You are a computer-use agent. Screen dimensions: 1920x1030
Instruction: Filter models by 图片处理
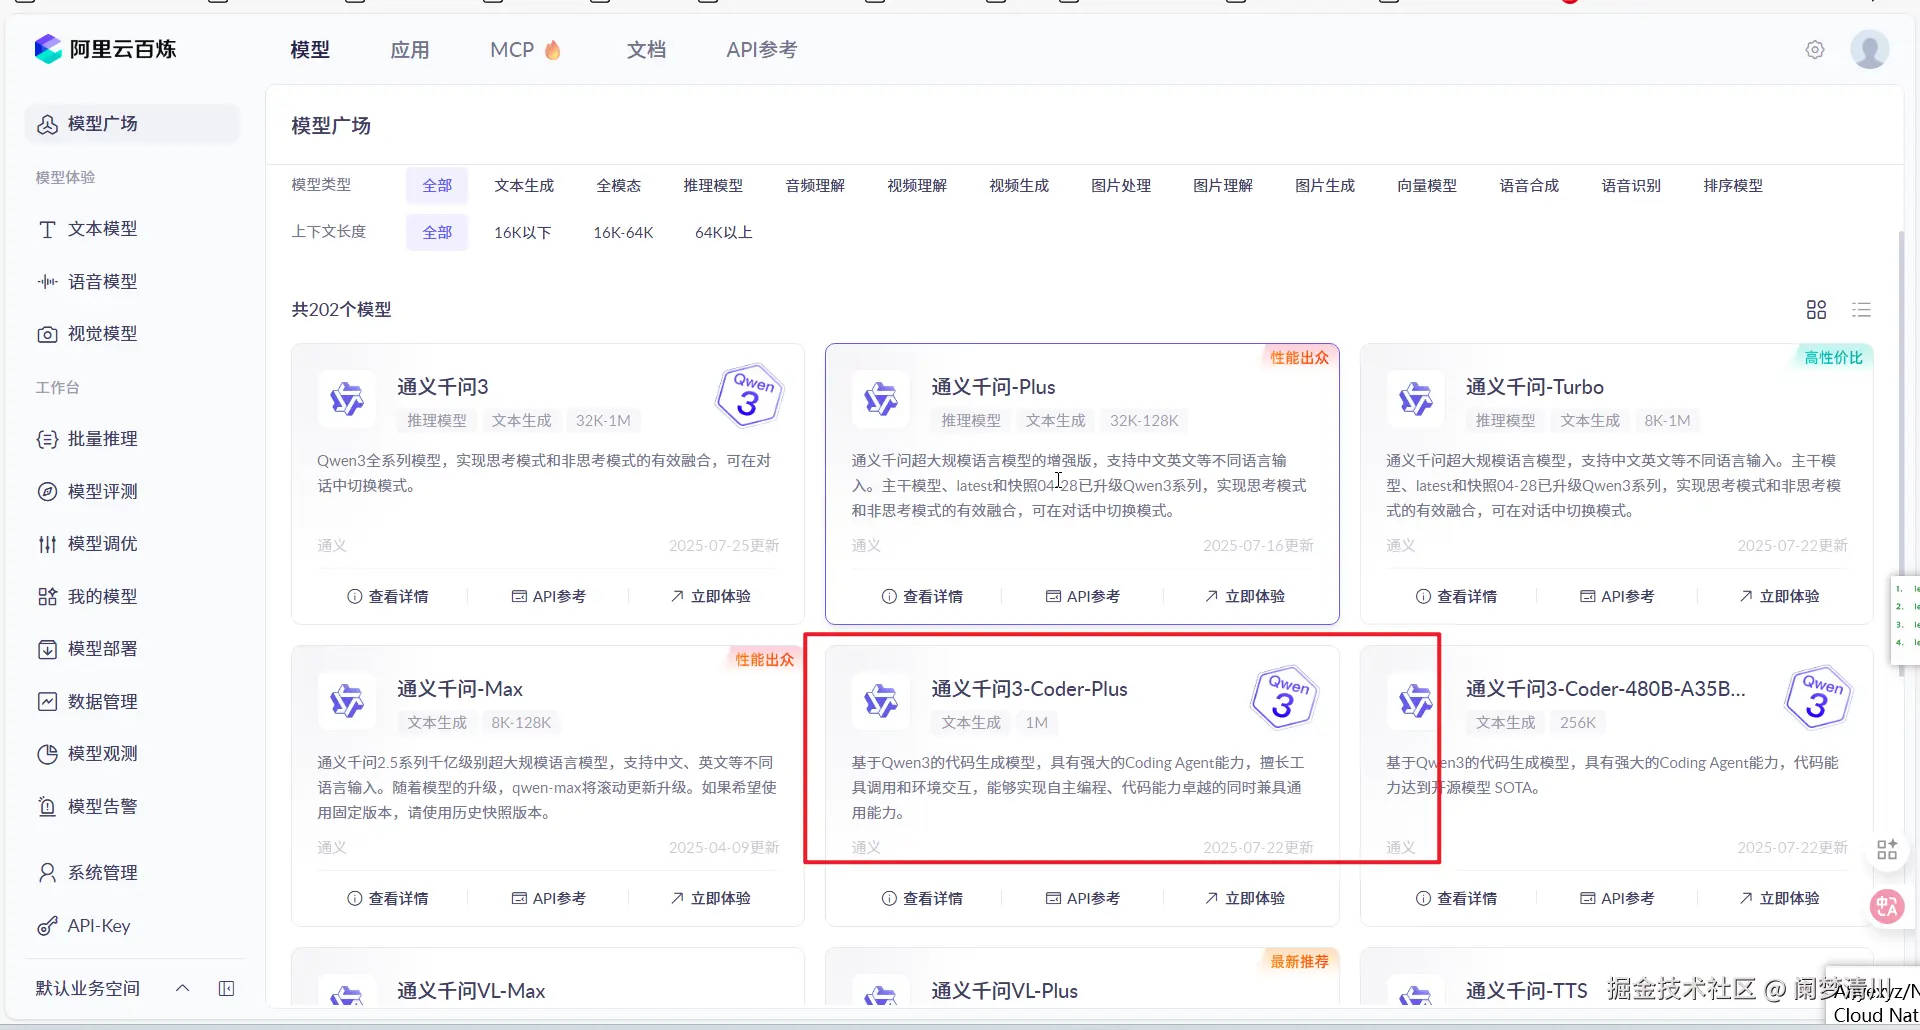coord(1121,186)
